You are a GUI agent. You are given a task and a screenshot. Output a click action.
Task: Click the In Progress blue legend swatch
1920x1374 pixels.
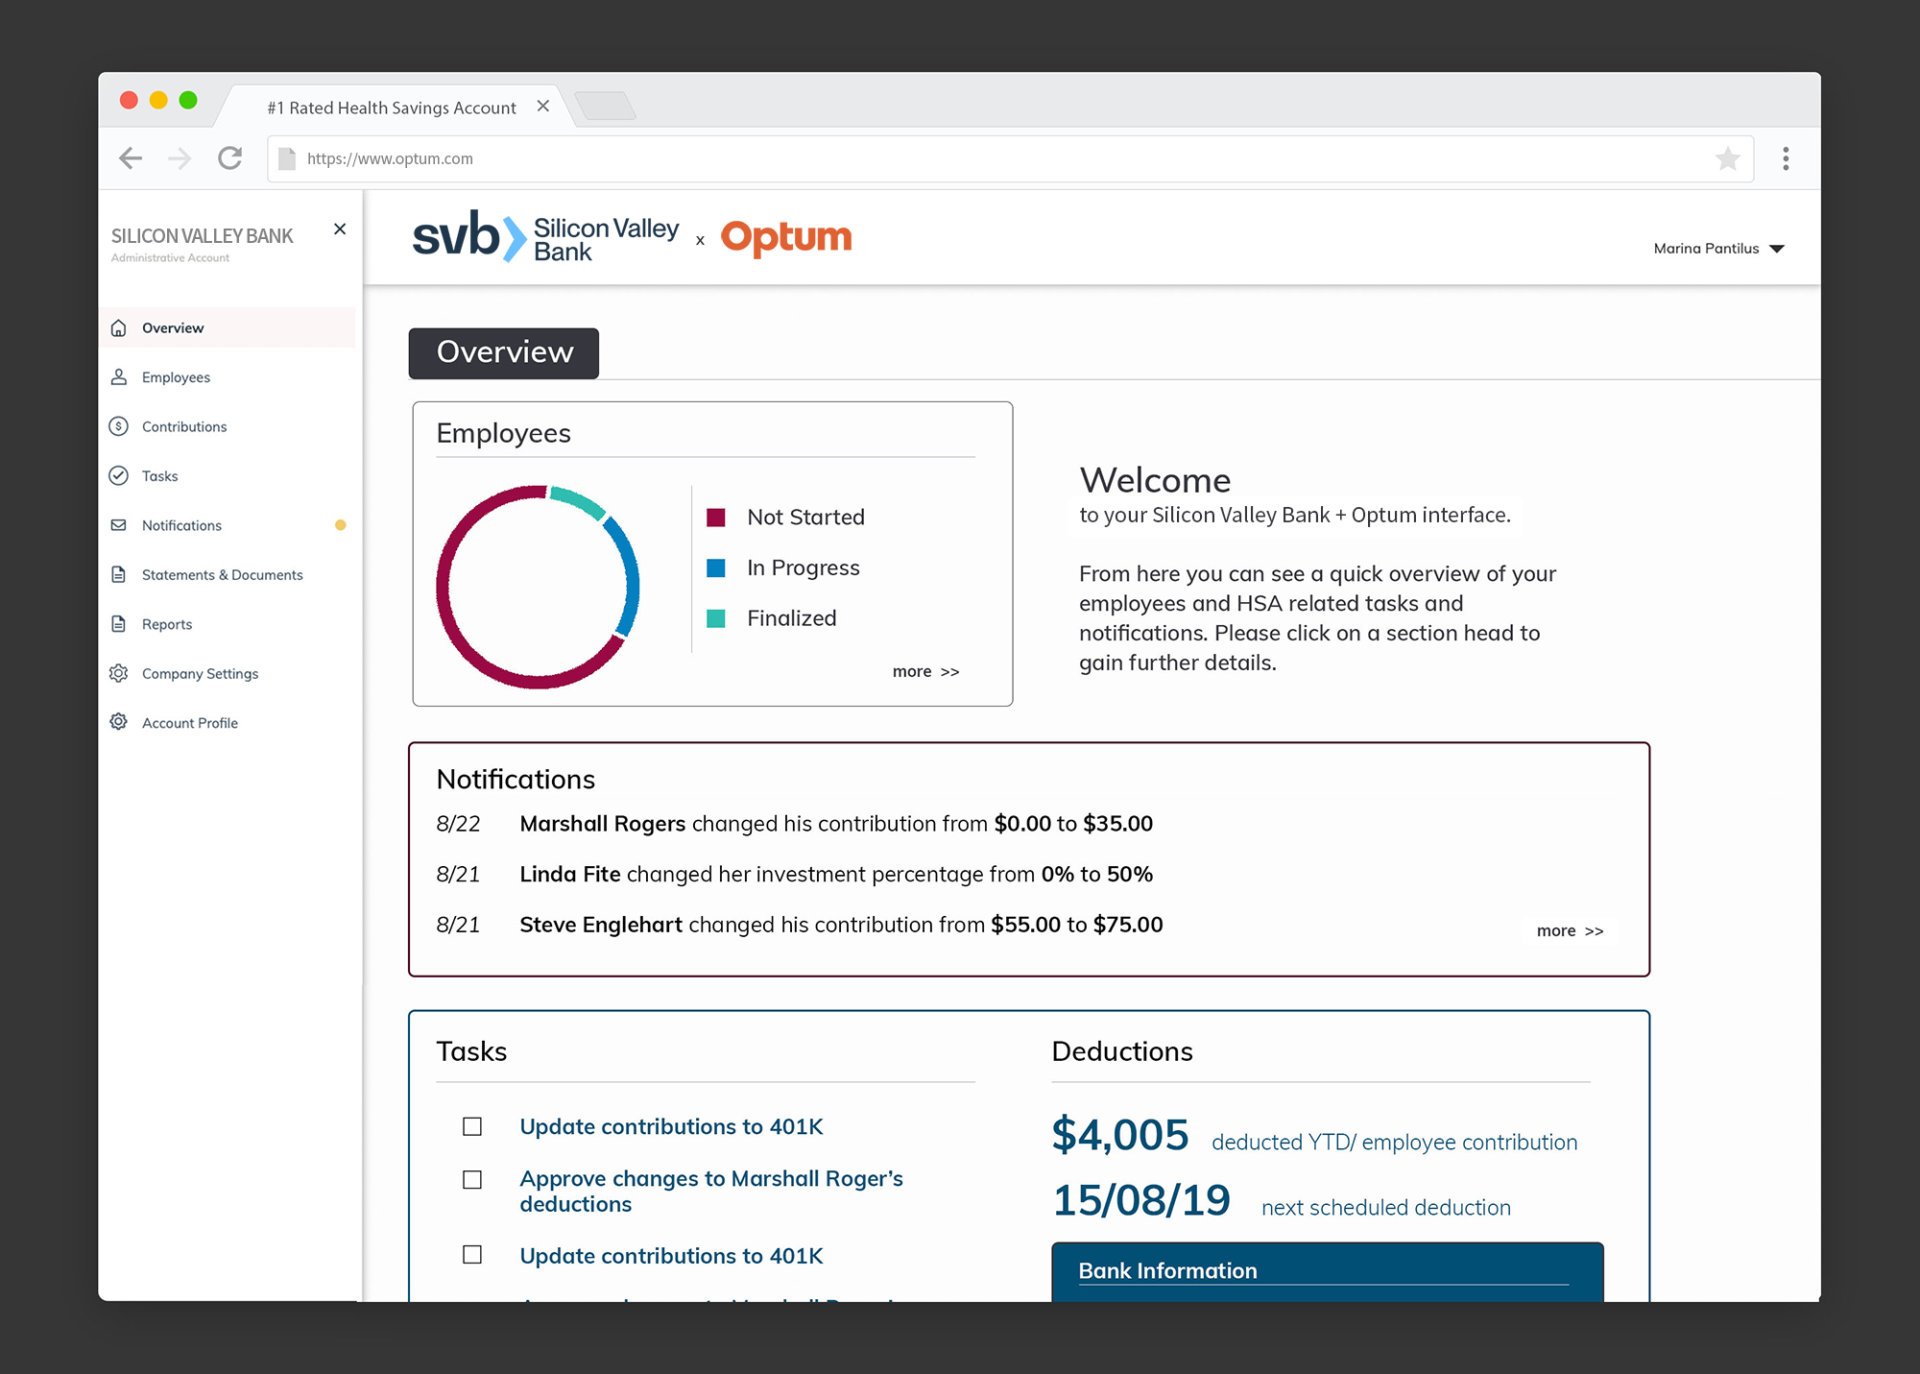pos(716,568)
